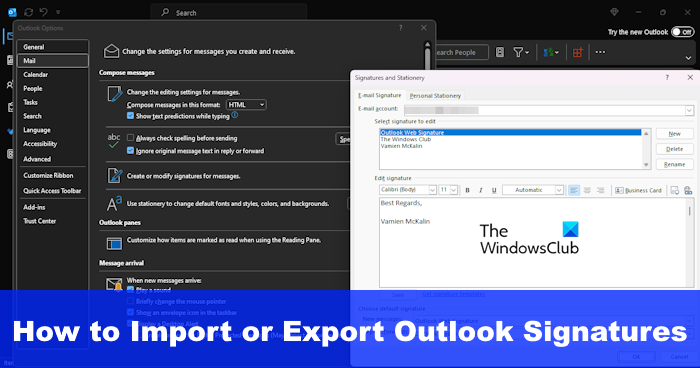Click the colored people groups icon
The width and height of the screenshot is (700, 368).
[551, 52]
